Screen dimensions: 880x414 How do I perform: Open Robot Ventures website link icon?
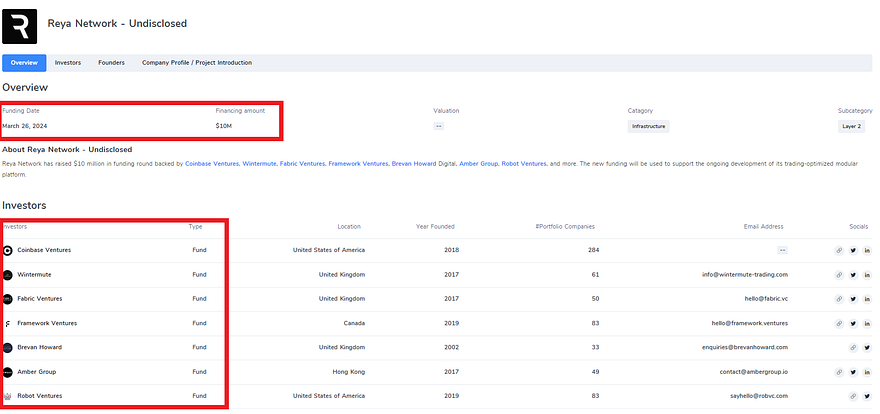(x=853, y=396)
